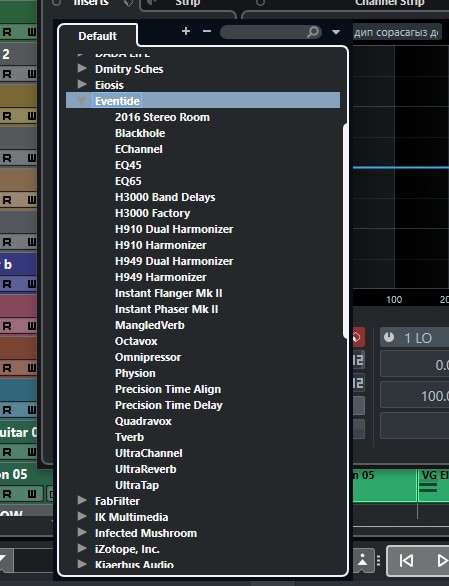This screenshot has height=586, width=449.
Task: Select the UltraChannel plugin
Action: pyautogui.click(x=149, y=453)
